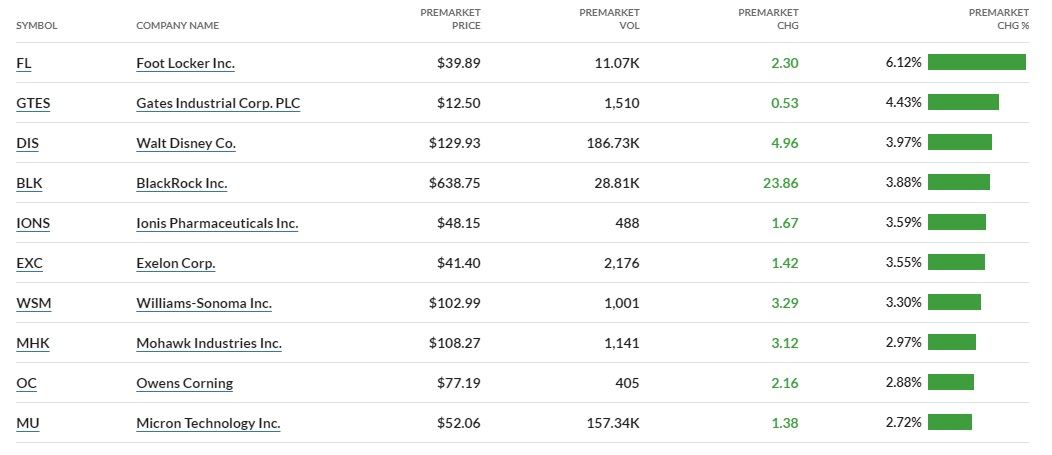Screen dimensions: 1052x455
Task: Click the Owens Corning company link
Action: [184, 383]
